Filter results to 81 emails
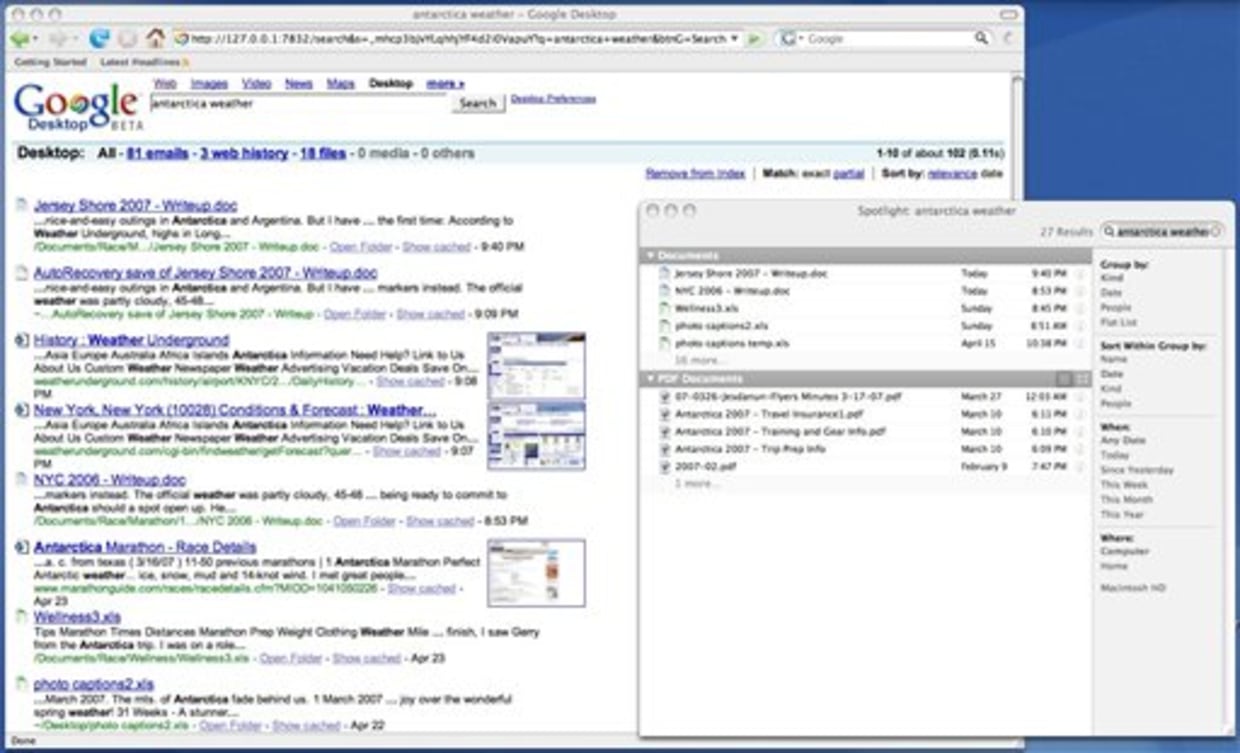 pos(158,154)
